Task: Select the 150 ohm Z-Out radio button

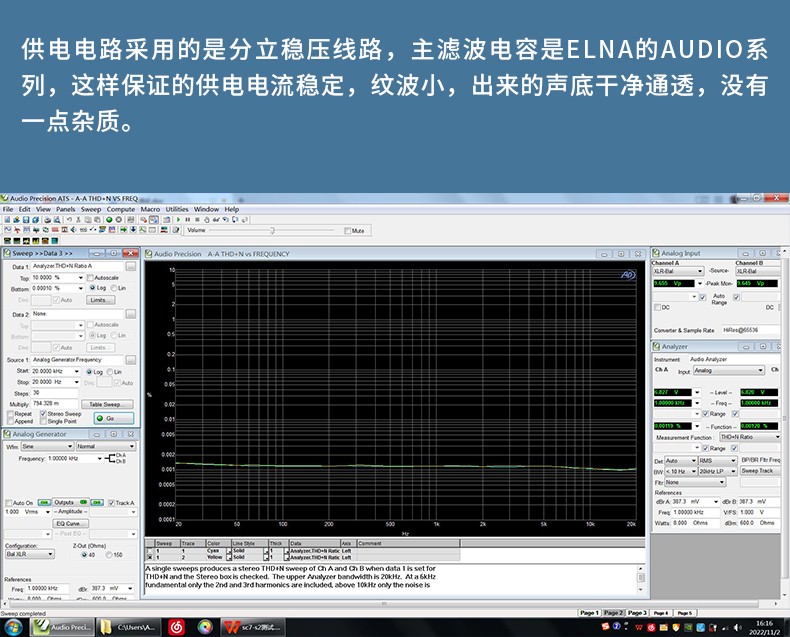Action: [109, 555]
